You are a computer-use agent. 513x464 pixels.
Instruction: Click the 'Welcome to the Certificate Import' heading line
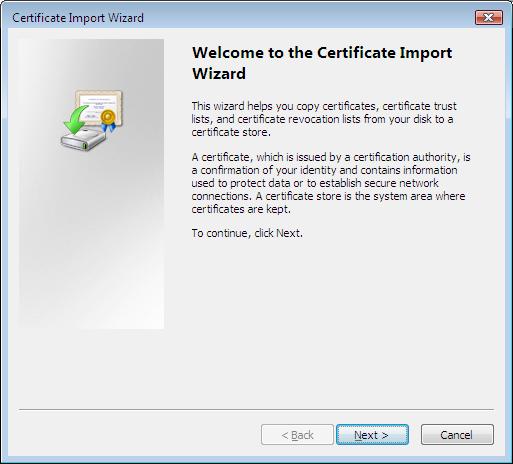click(x=322, y=53)
